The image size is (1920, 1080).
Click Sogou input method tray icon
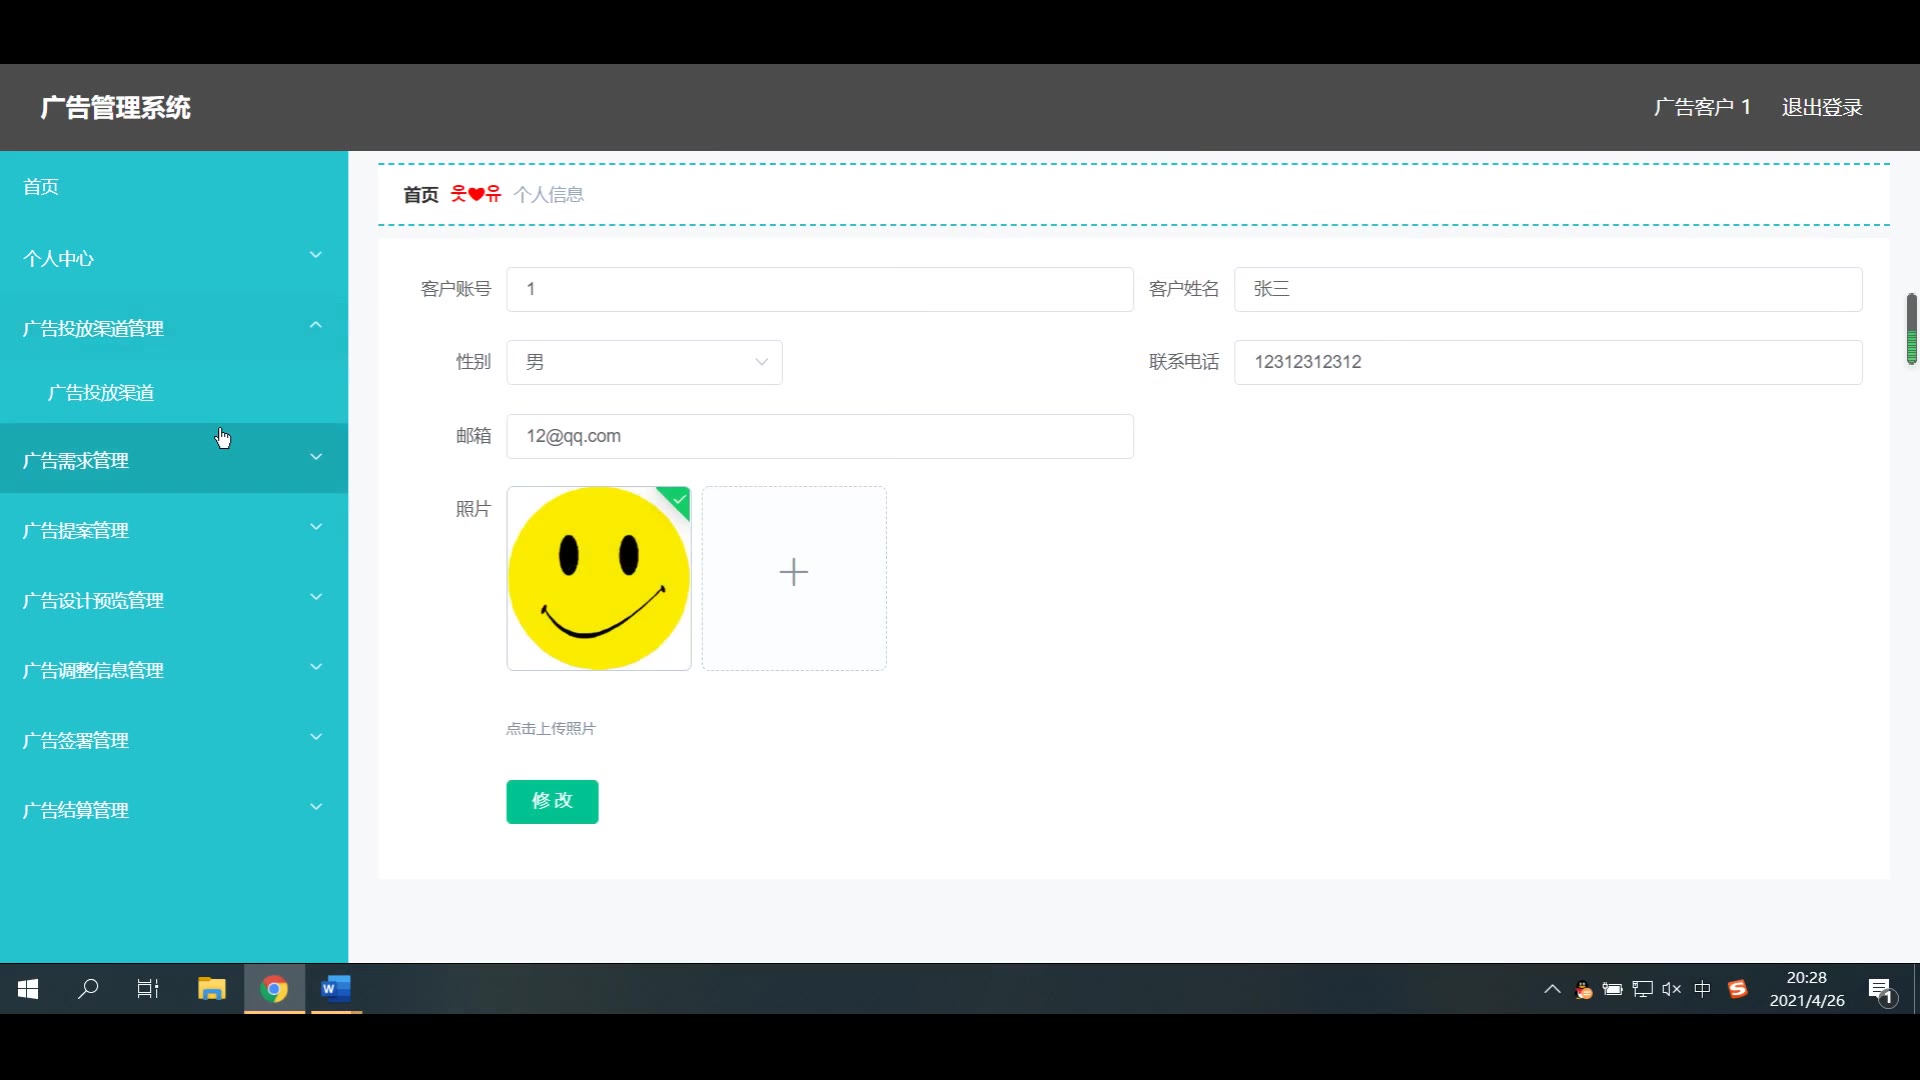tap(1738, 989)
